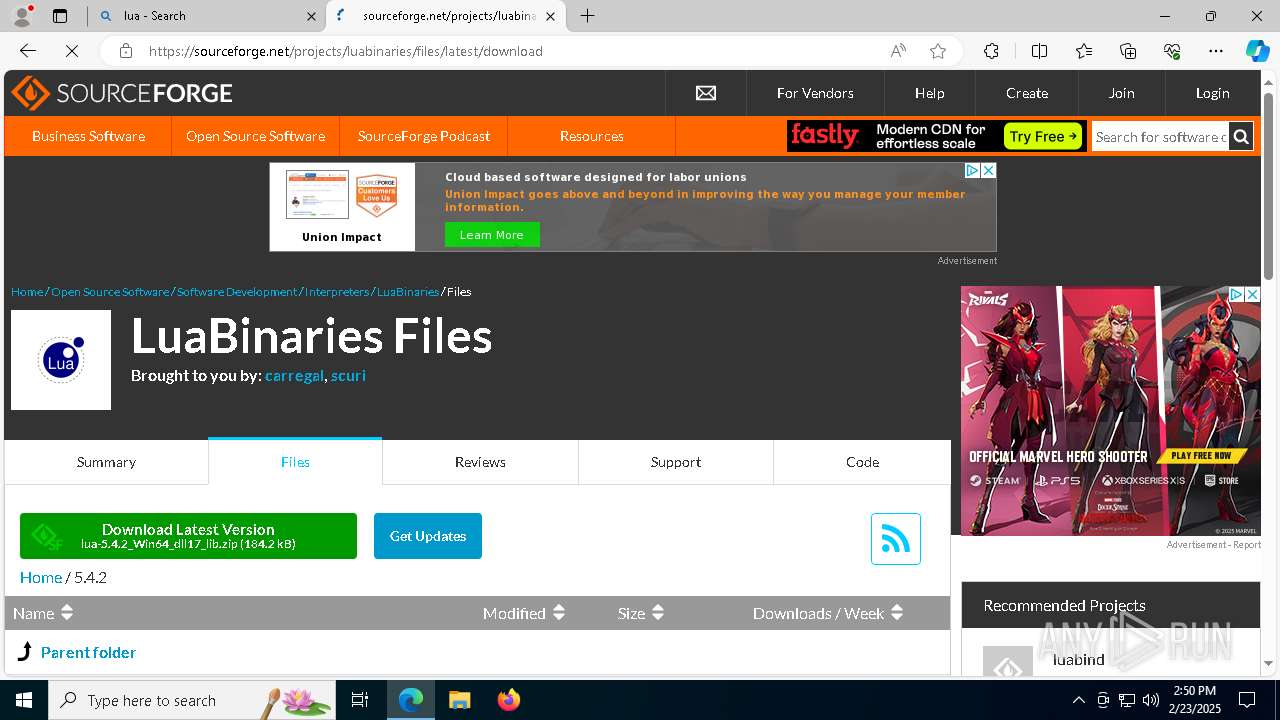Open Settings and more menu

tap(1216, 51)
